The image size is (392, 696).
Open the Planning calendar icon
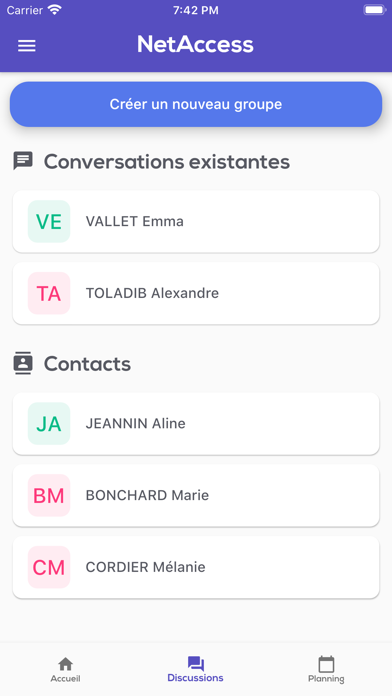[x=326, y=664]
